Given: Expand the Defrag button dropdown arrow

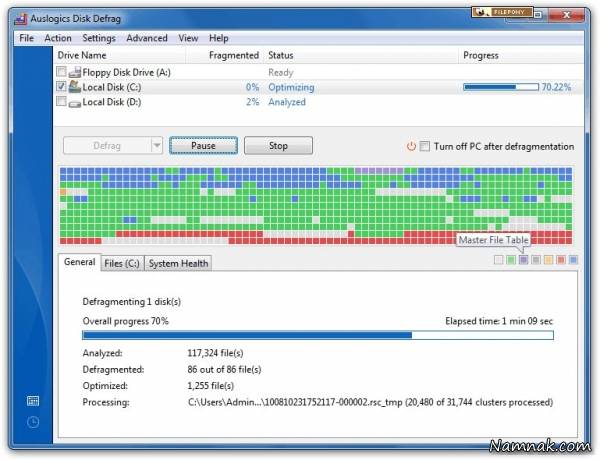Looking at the screenshot, I should click(156, 146).
